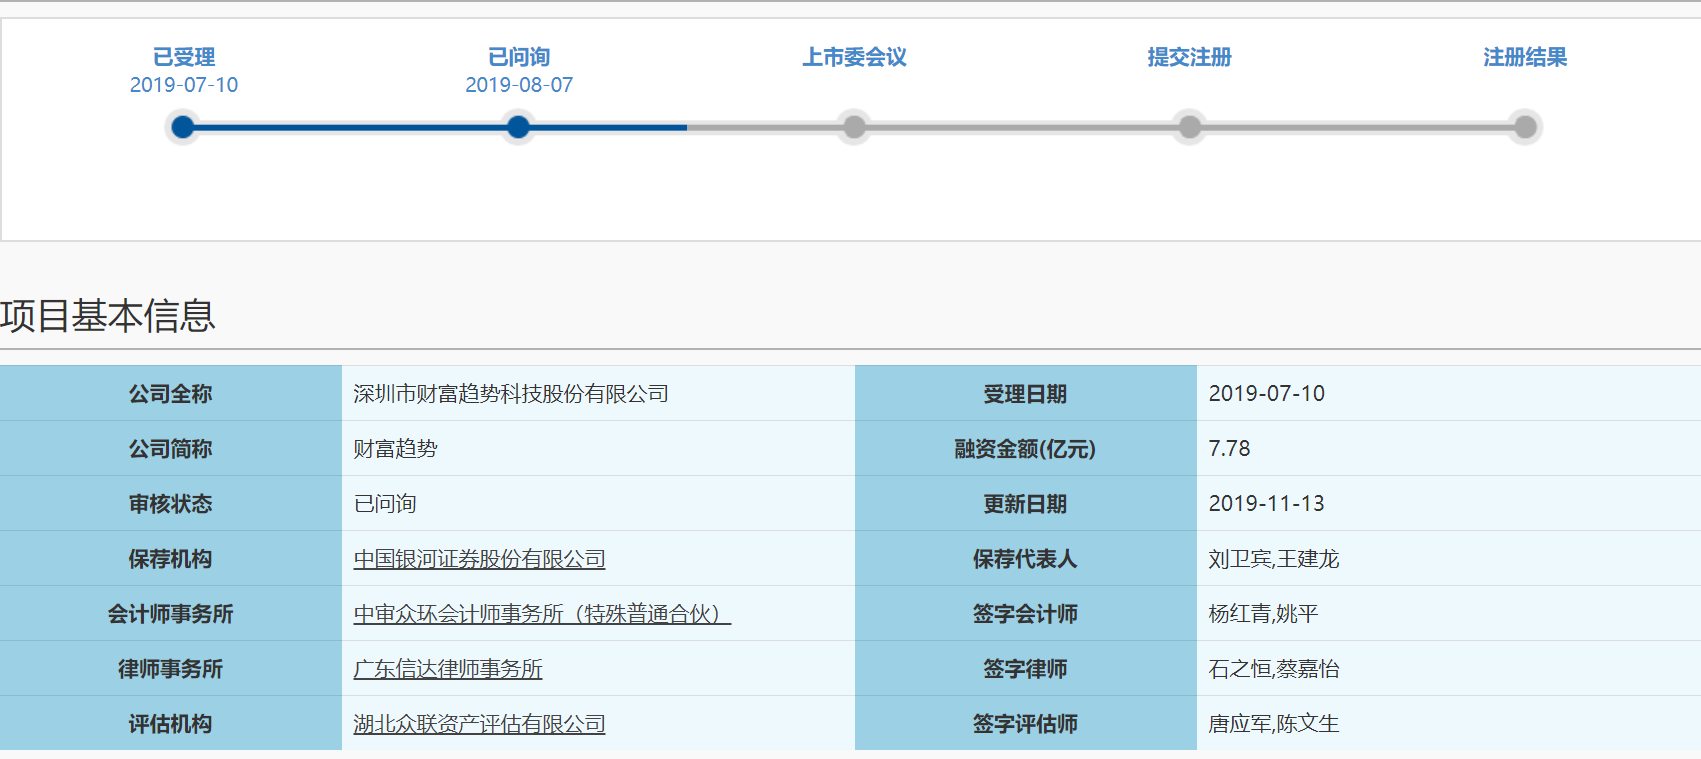Select the 已问询 stage label
1701x759 pixels.
pyautogui.click(x=519, y=57)
